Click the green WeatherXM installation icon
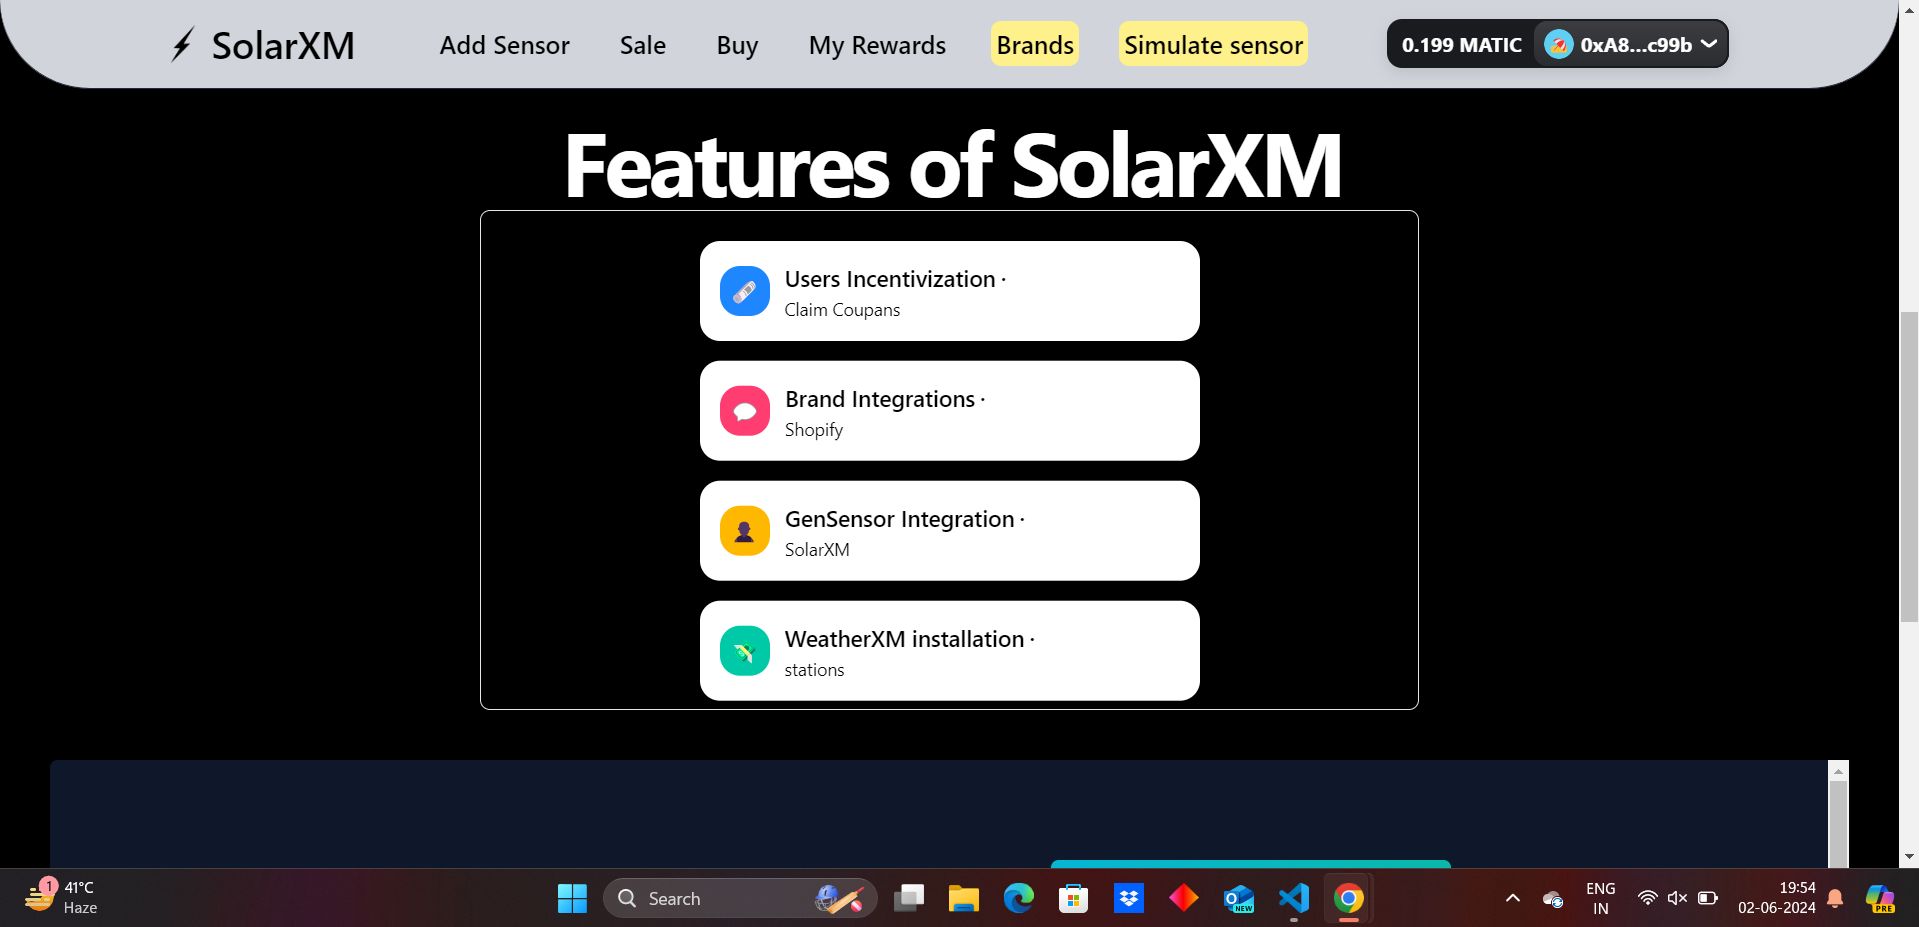 coord(745,651)
